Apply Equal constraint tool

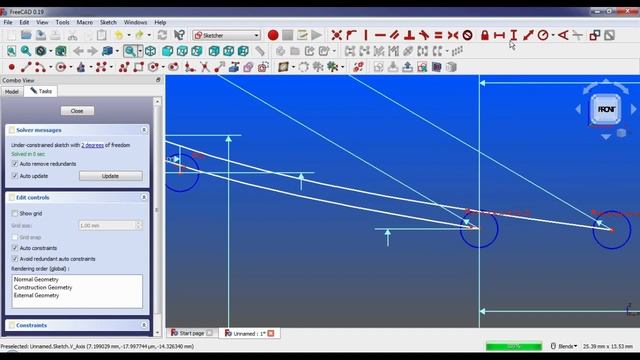click(438, 35)
